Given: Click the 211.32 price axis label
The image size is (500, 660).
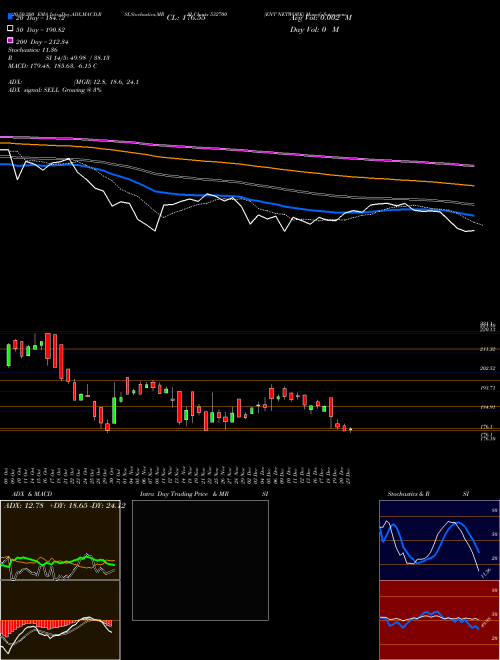Looking at the screenshot, I should tap(488, 349).
